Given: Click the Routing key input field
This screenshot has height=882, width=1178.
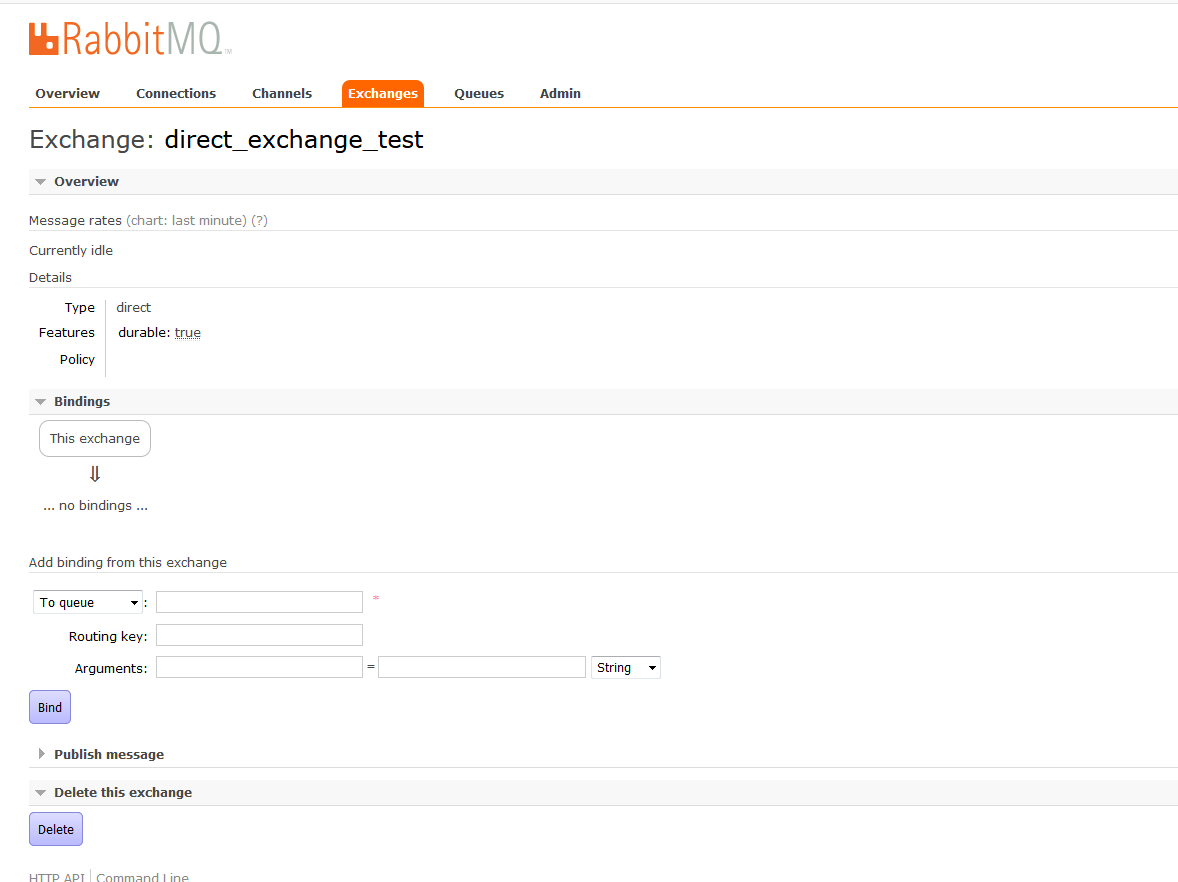Looking at the screenshot, I should coord(258,634).
